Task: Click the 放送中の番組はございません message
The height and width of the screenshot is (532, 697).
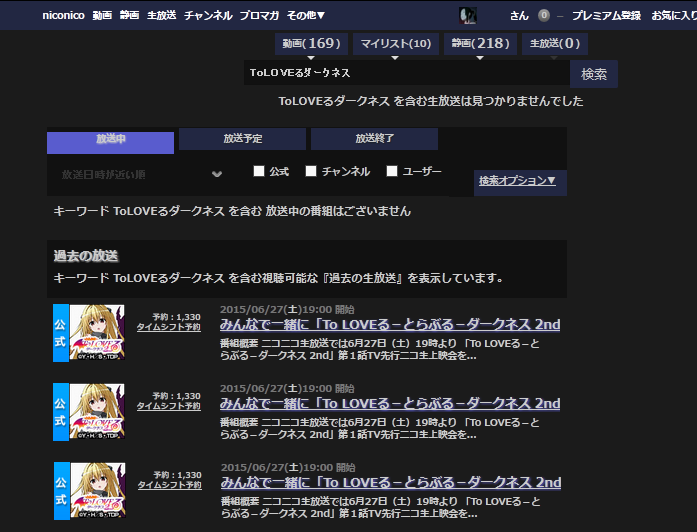Action: click(x=338, y=211)
